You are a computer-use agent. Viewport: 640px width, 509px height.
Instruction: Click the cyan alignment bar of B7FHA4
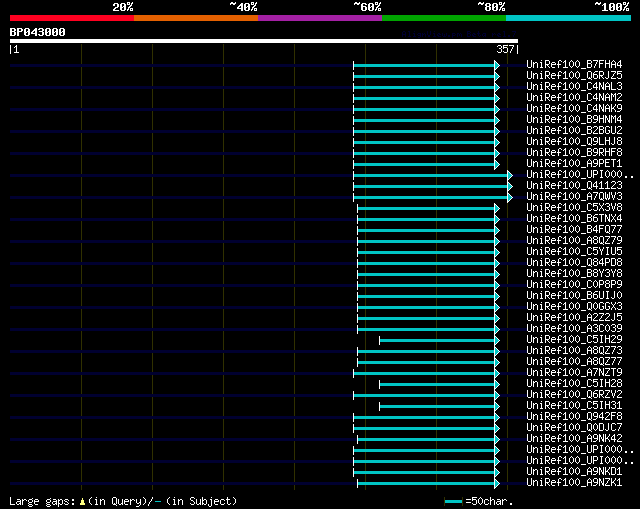pos(424,65)
